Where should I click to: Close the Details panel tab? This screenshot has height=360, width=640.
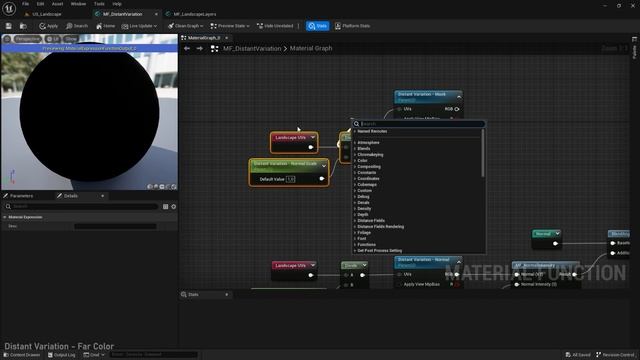click(x=102, y=196)
